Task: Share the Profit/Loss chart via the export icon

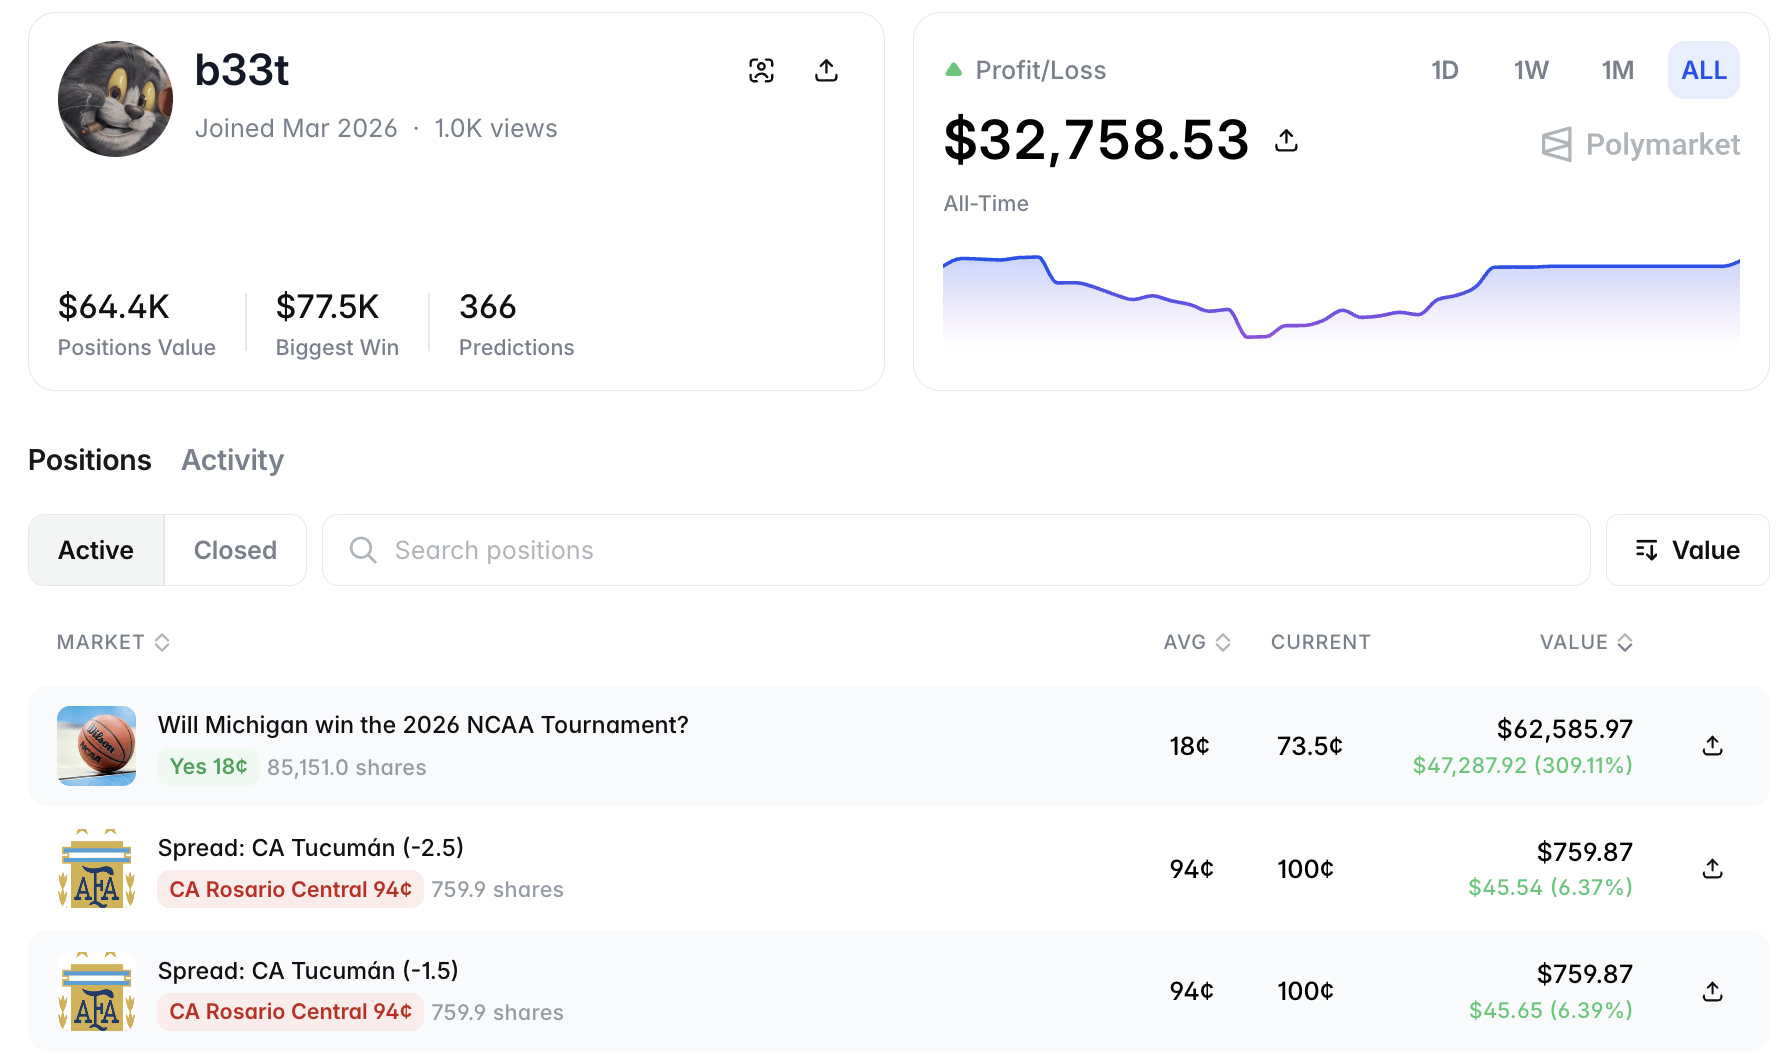Action: click(x=1286, y=140)
